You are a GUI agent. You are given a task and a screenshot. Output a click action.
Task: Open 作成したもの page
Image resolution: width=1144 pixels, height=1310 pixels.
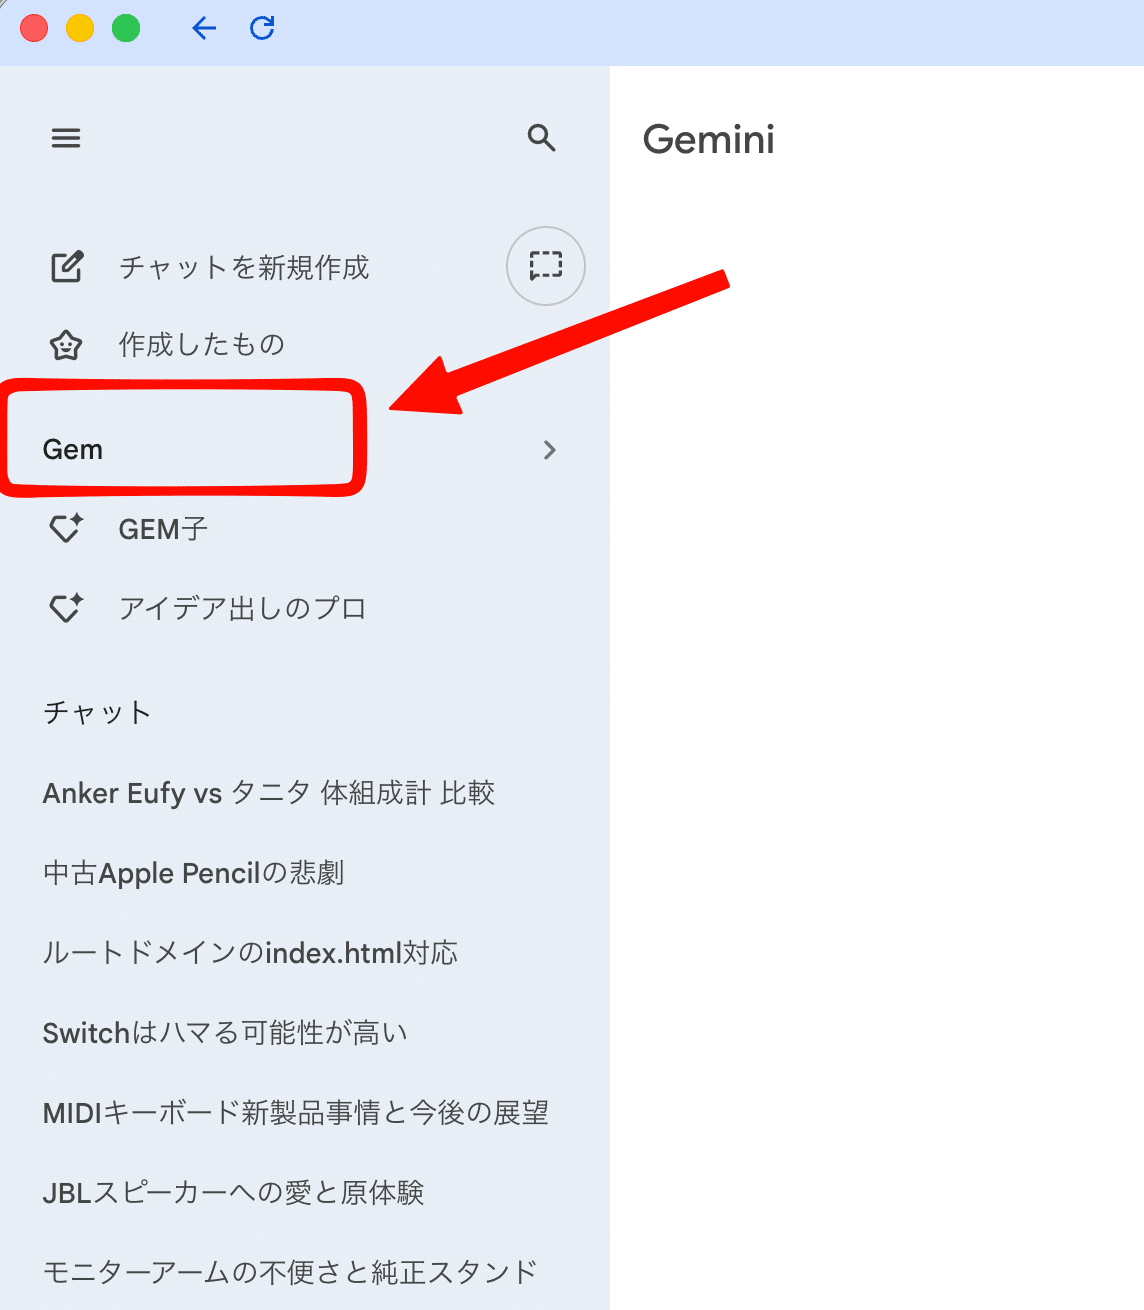point(202,345)
